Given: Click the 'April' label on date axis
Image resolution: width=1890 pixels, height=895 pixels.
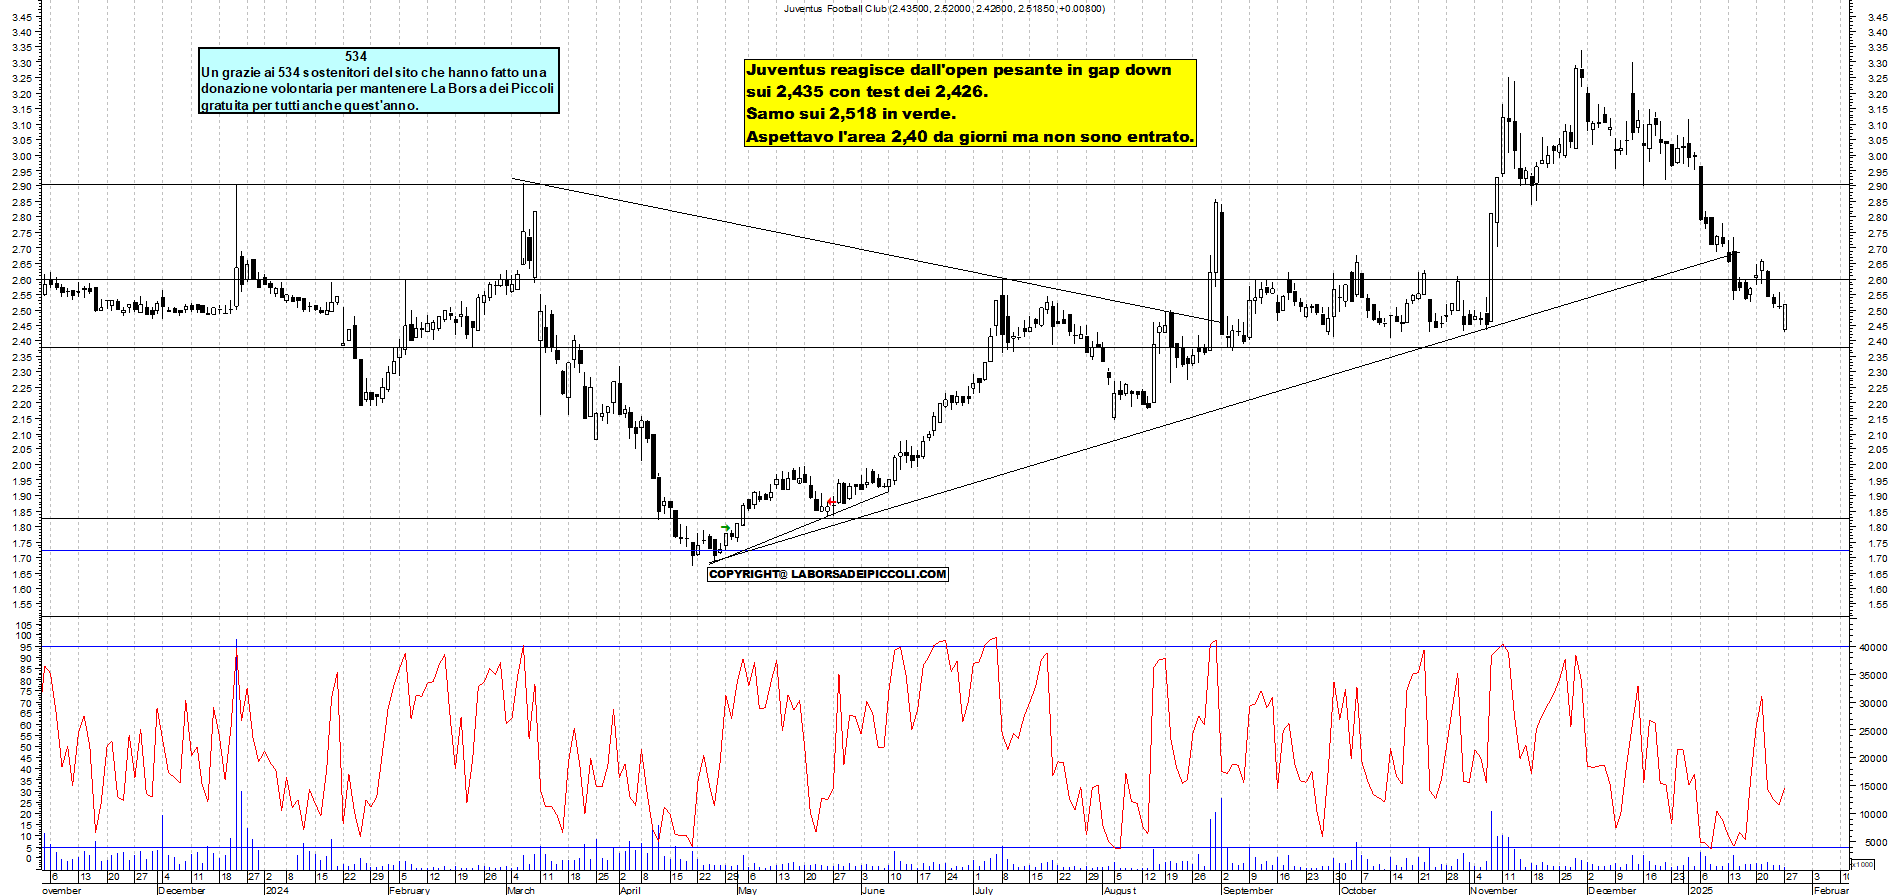Looking at the screenshot, I should [x=630, y=890].
